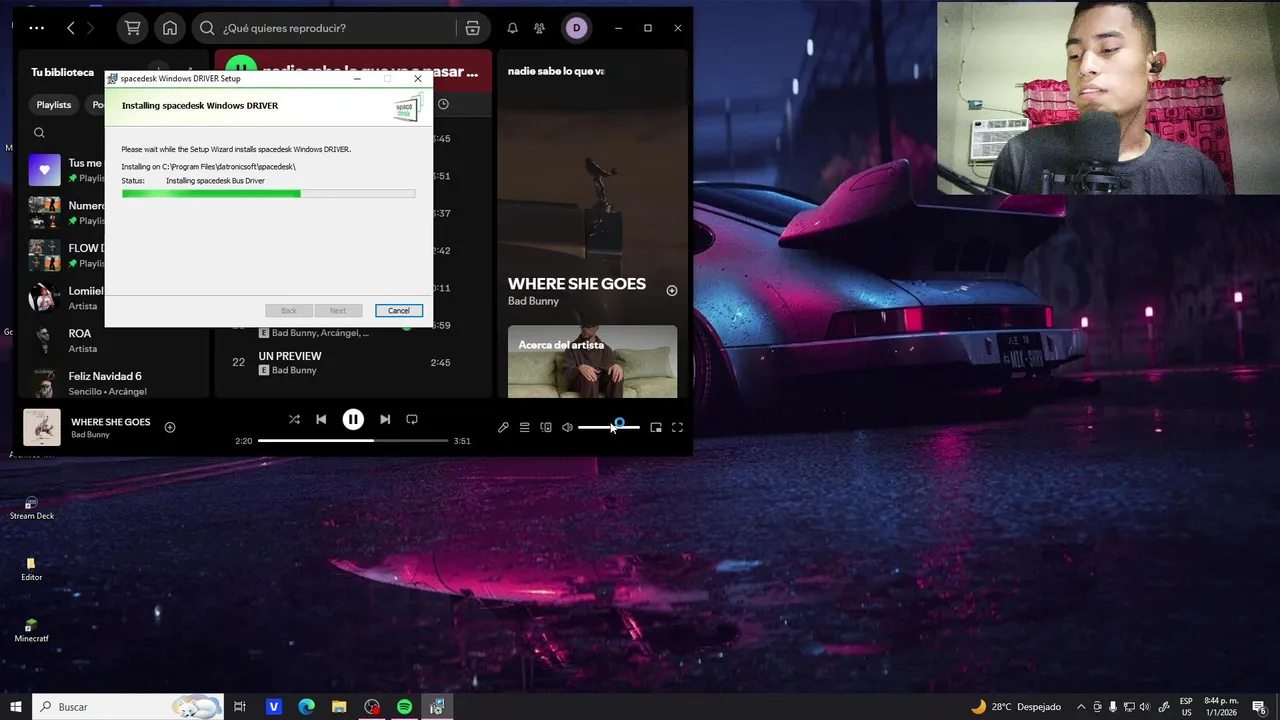Open File Explorer from taskbar

(x=339, y=707)
